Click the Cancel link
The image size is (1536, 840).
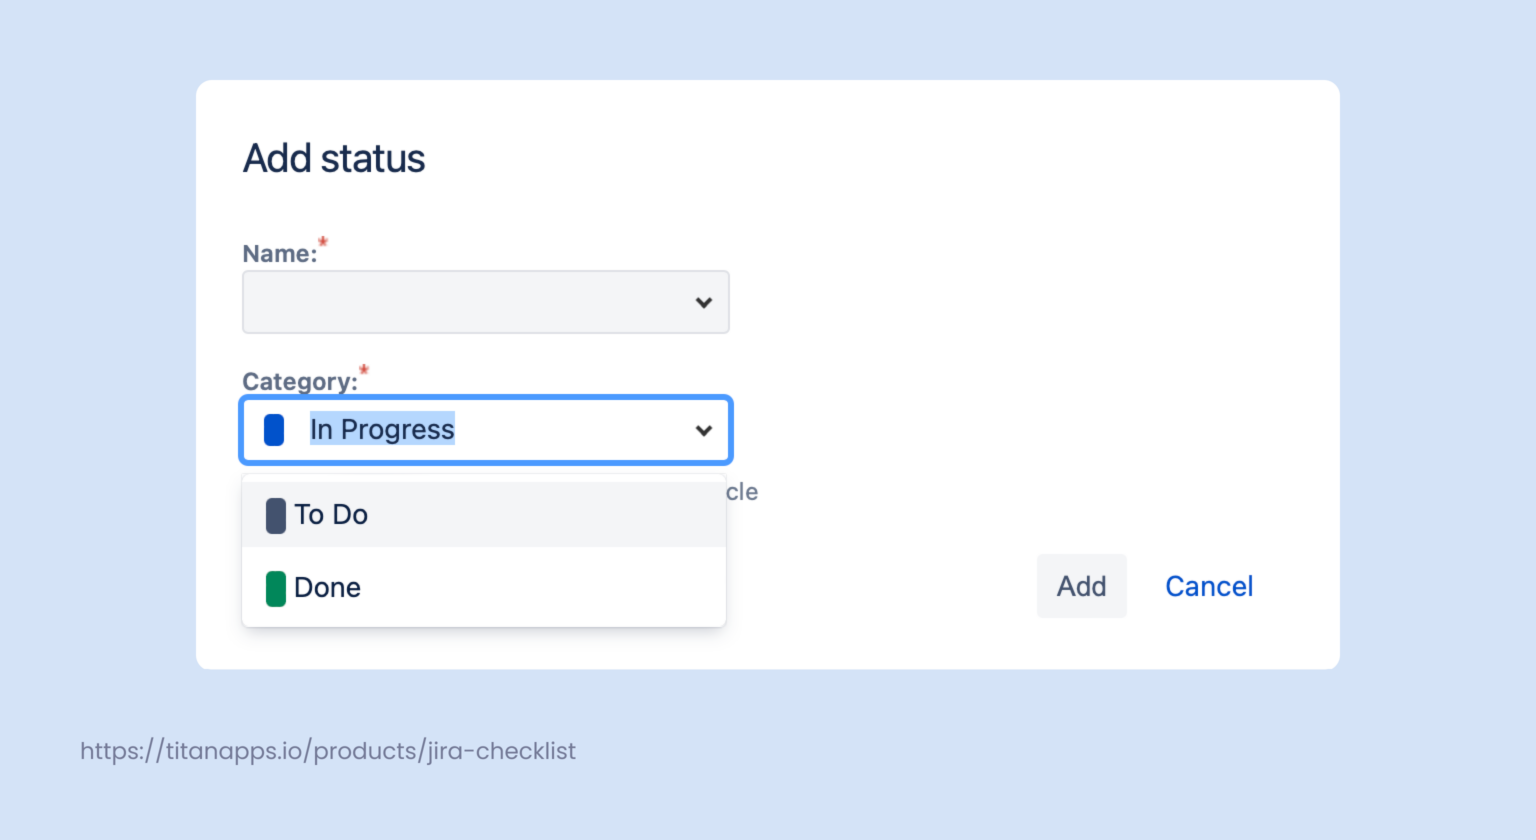tap(1209, 586)
